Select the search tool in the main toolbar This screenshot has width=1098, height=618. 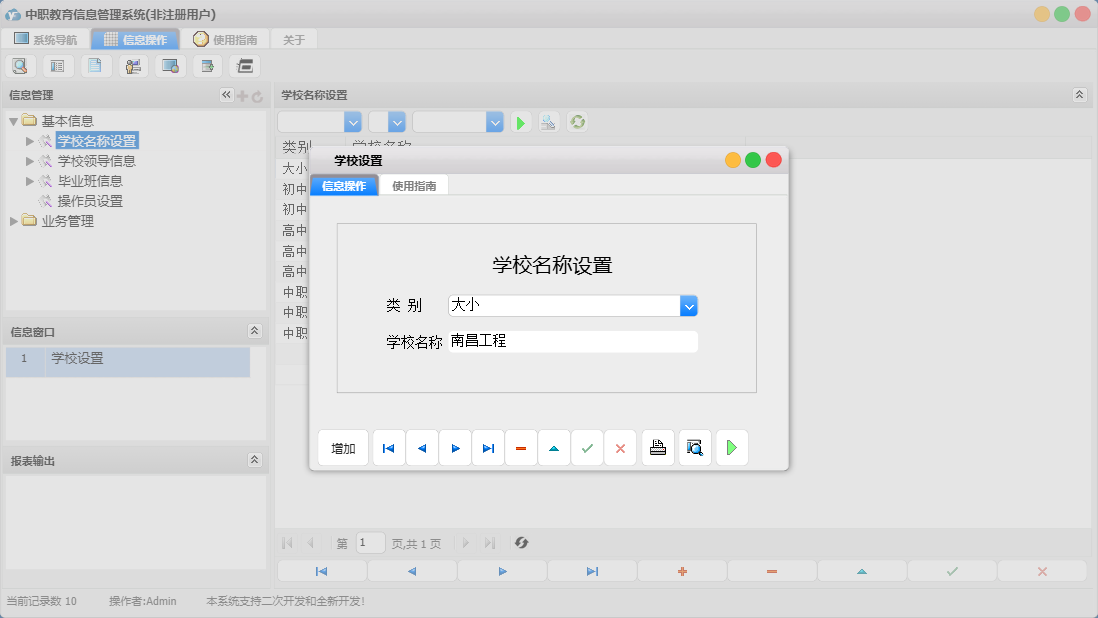[20, 65]
